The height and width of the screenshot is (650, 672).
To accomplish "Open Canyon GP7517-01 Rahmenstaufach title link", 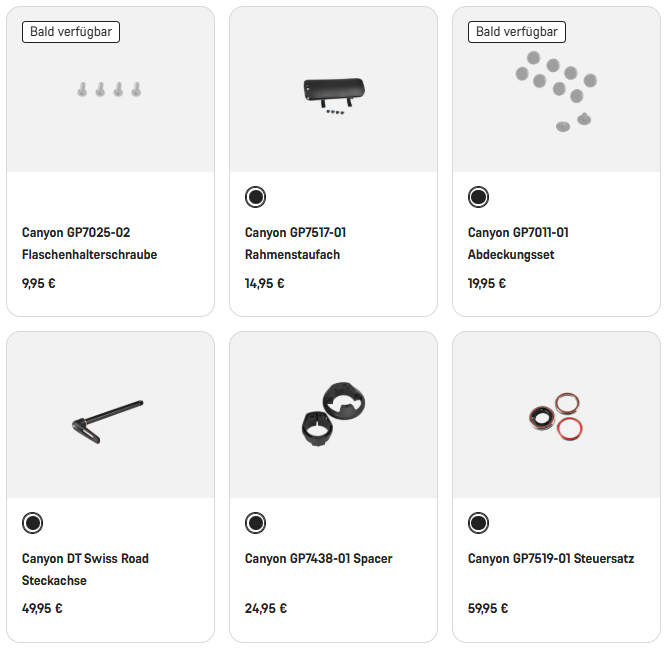I will (x=295, y=243).
